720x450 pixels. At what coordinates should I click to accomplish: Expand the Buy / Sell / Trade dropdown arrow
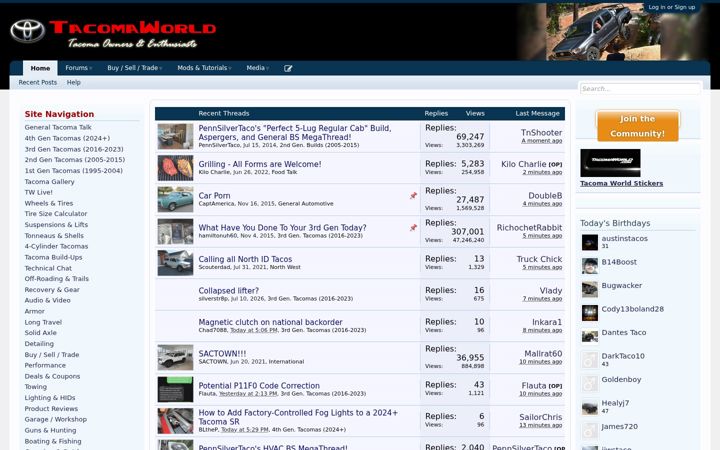point(161,68)
